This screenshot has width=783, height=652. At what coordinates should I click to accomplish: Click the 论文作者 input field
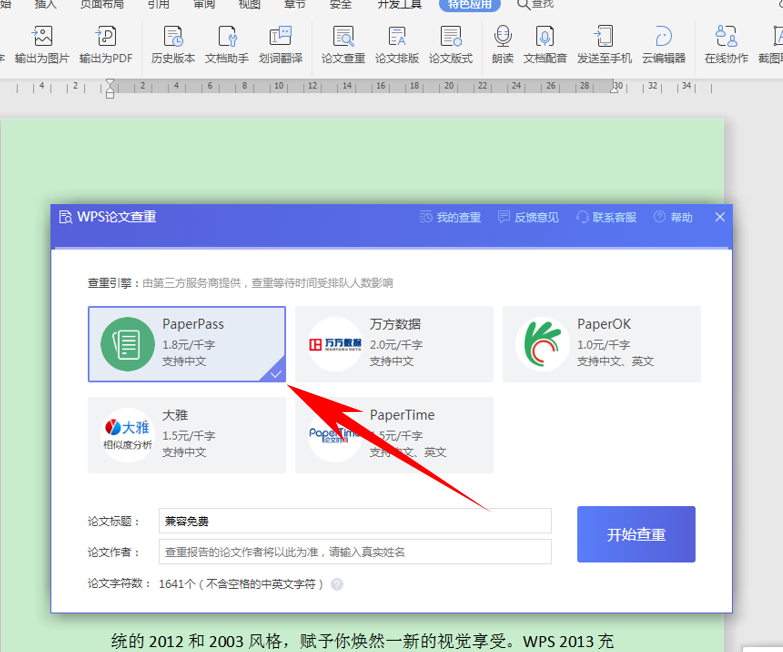(x=355, y=552)
